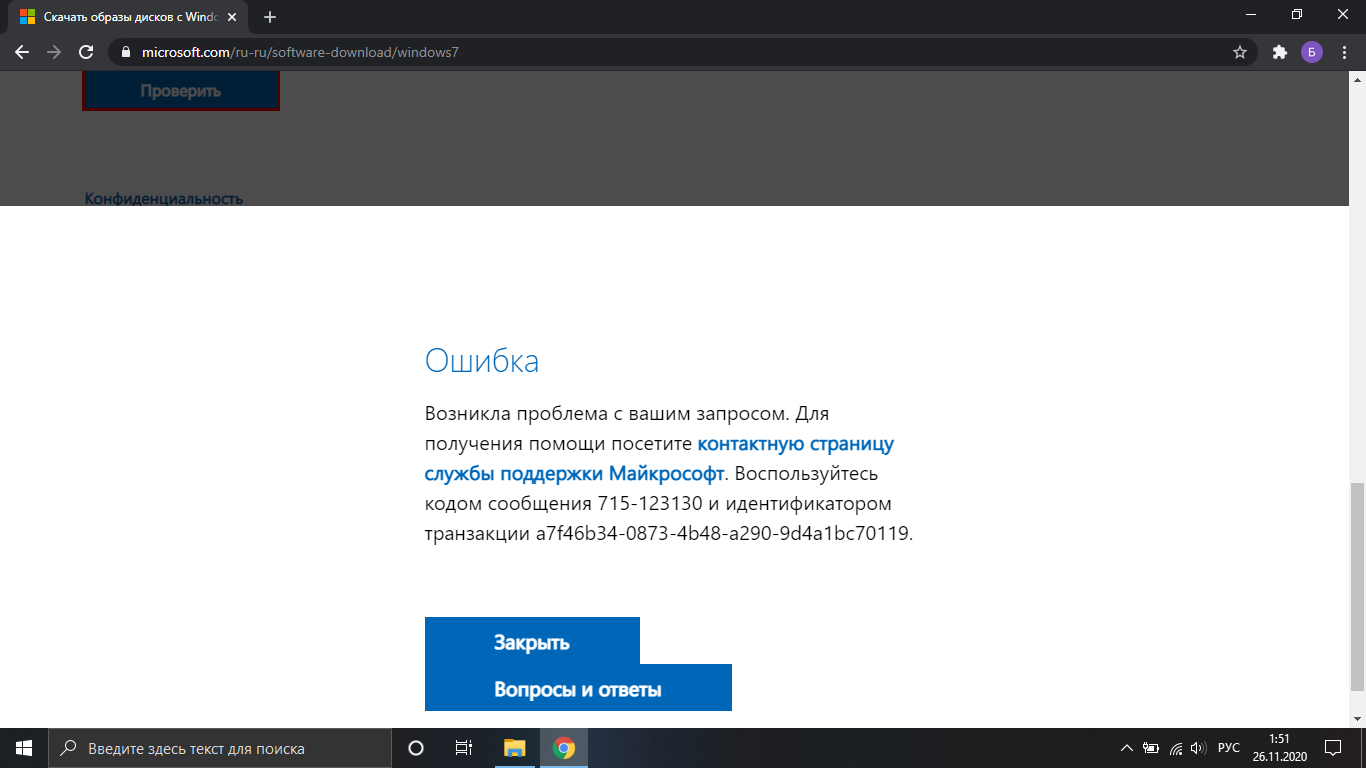Image resolution: width=1366 pixels, height=768 pixels.
Task: Close the Windows disk images tab
Action: pyautogui.click(x=232, y=17)
